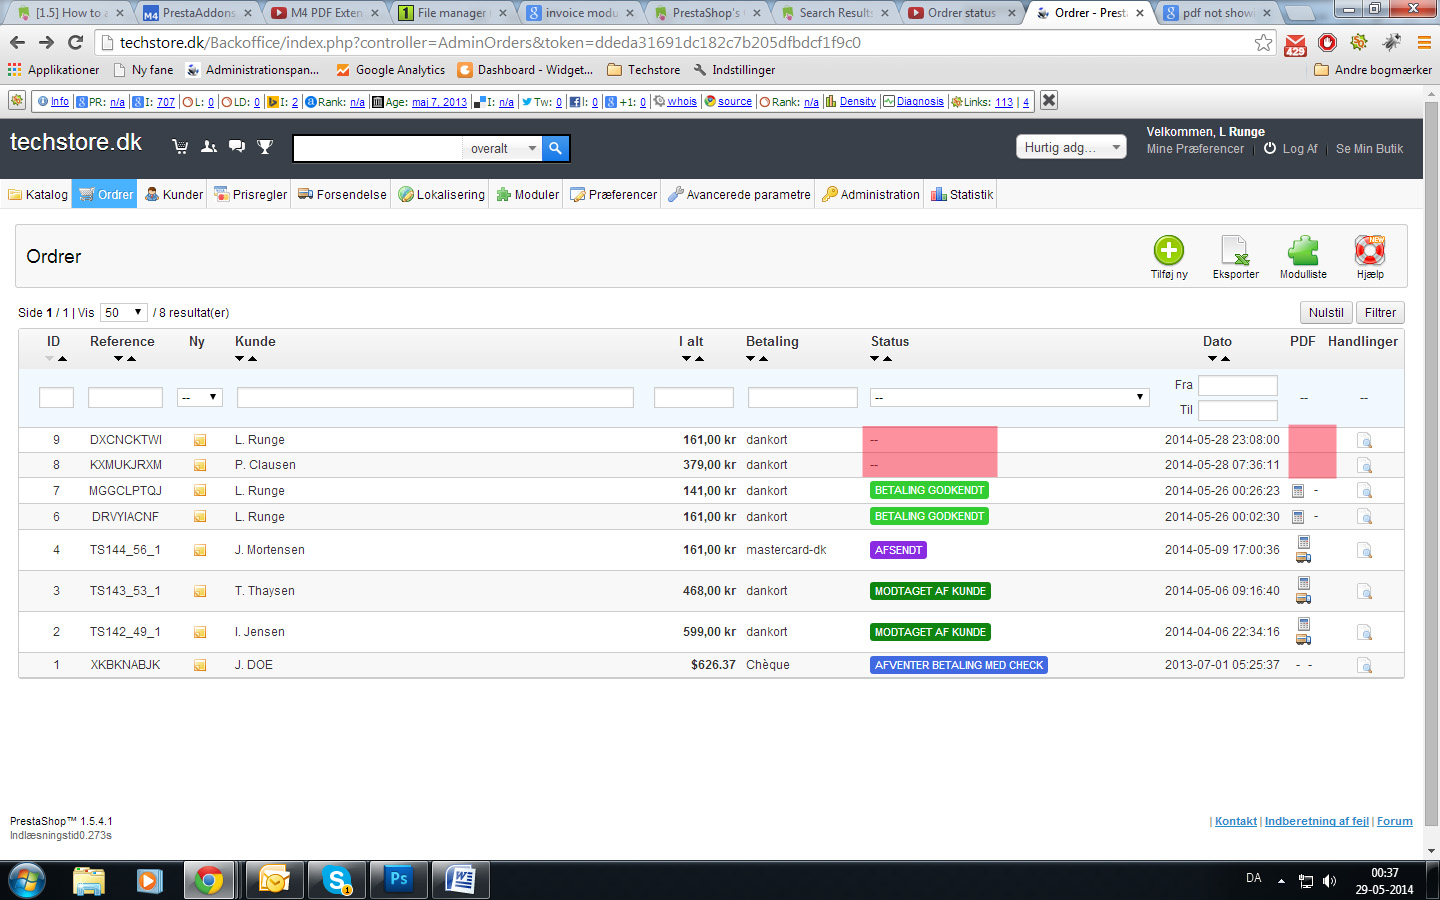Open Photoshop from the taskbar
The height and width of the screenshot is (900, 1440).
[399, 879]
